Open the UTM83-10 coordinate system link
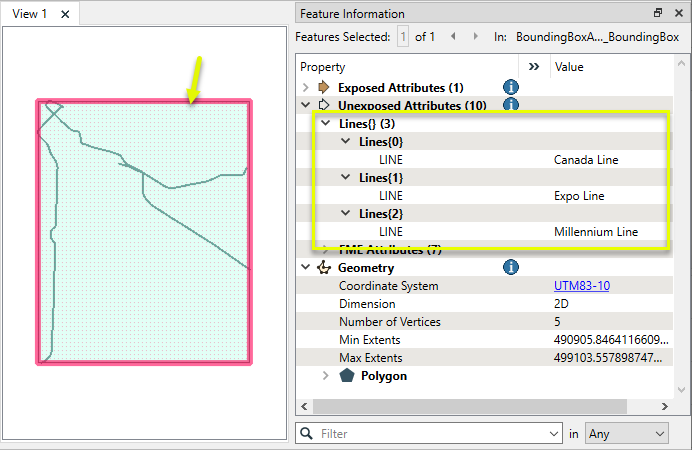 click(581, 286)
